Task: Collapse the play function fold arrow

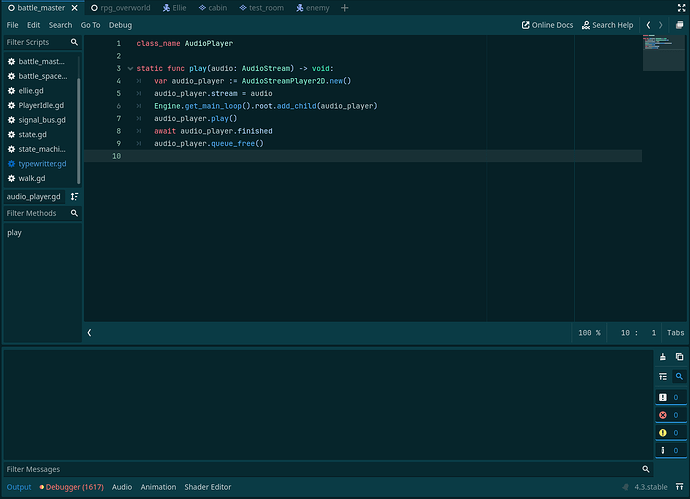Action: pos(130,69)
